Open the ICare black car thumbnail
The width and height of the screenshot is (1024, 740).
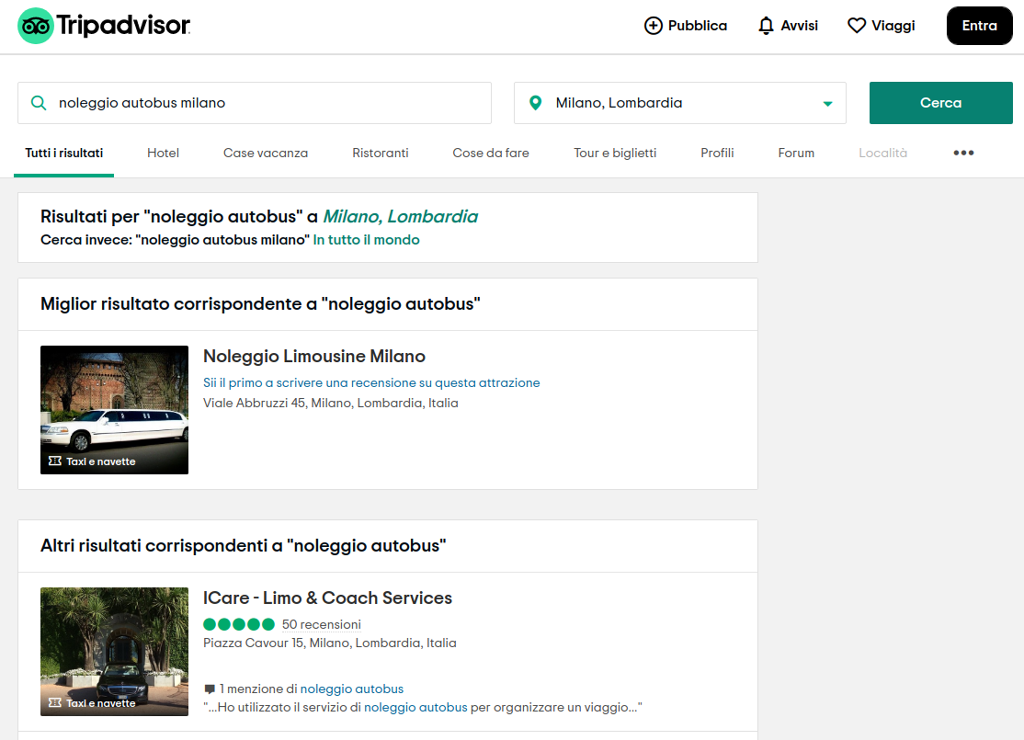(114, 651)
